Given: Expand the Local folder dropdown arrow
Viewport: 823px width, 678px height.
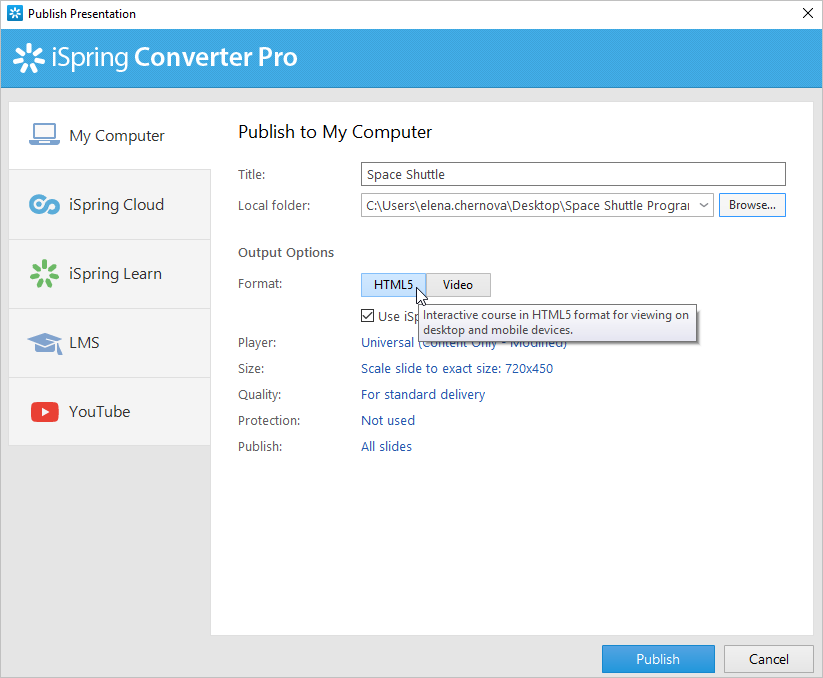Looking at the screenshot, I should [703, 205].
